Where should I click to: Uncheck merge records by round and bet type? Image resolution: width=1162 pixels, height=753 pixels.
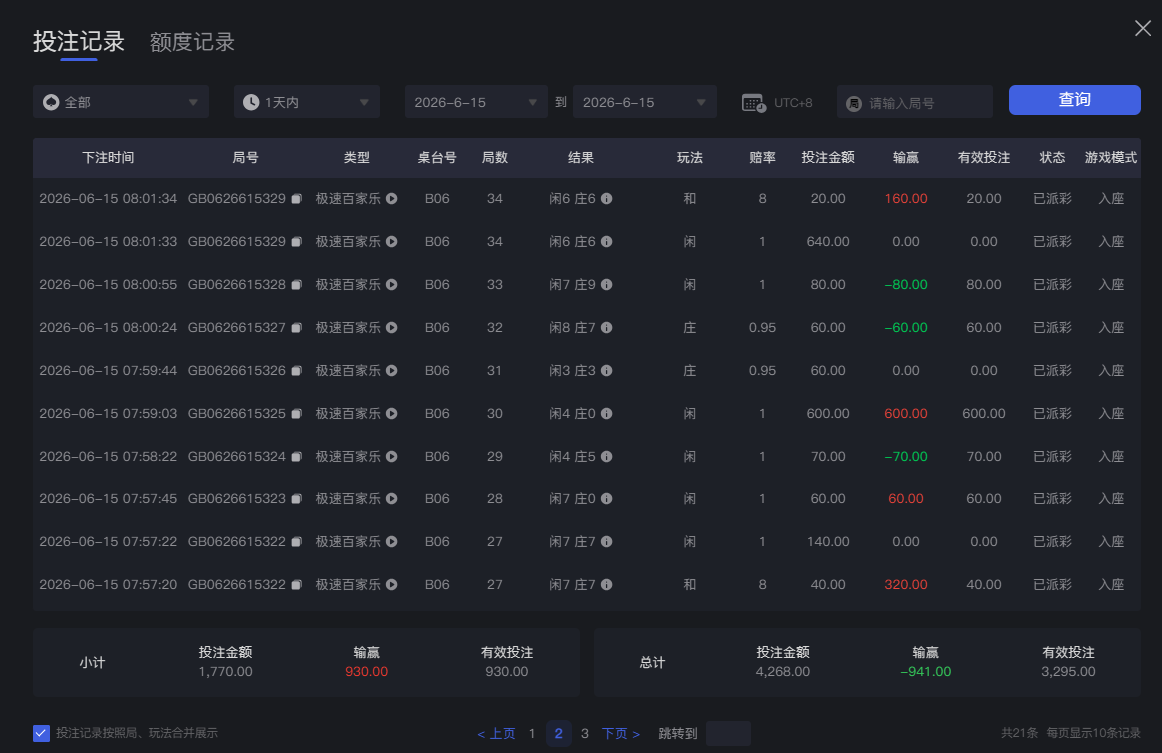[x=42, y=733]
